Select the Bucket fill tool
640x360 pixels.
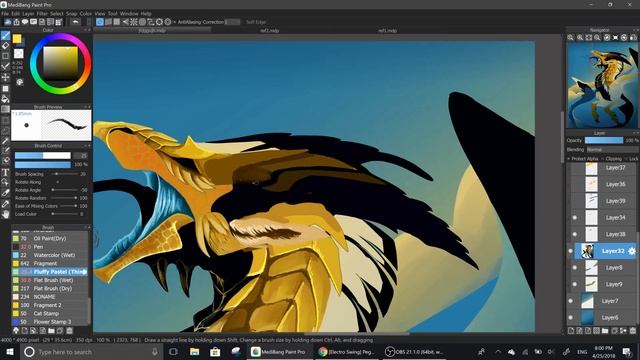(x=5, y=99)
